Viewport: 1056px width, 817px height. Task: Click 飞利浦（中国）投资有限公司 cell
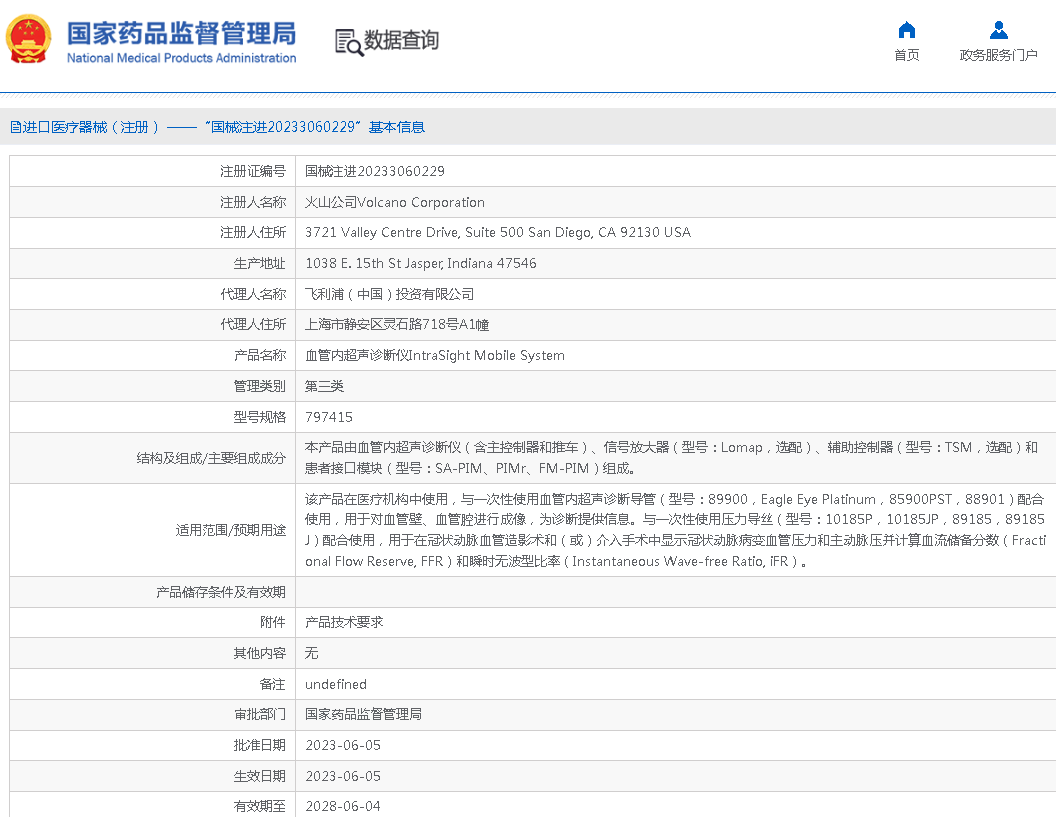coord(389,294)
